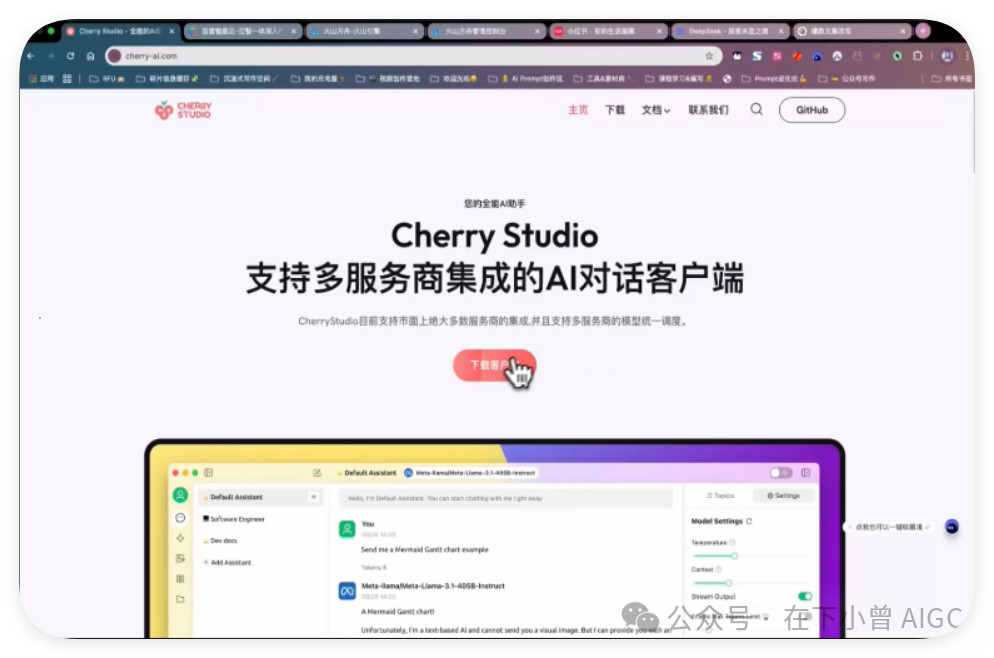Open the Chrome extensions puzzle icon
Viewport: 994px width, 658px height.
pos(917,56)
